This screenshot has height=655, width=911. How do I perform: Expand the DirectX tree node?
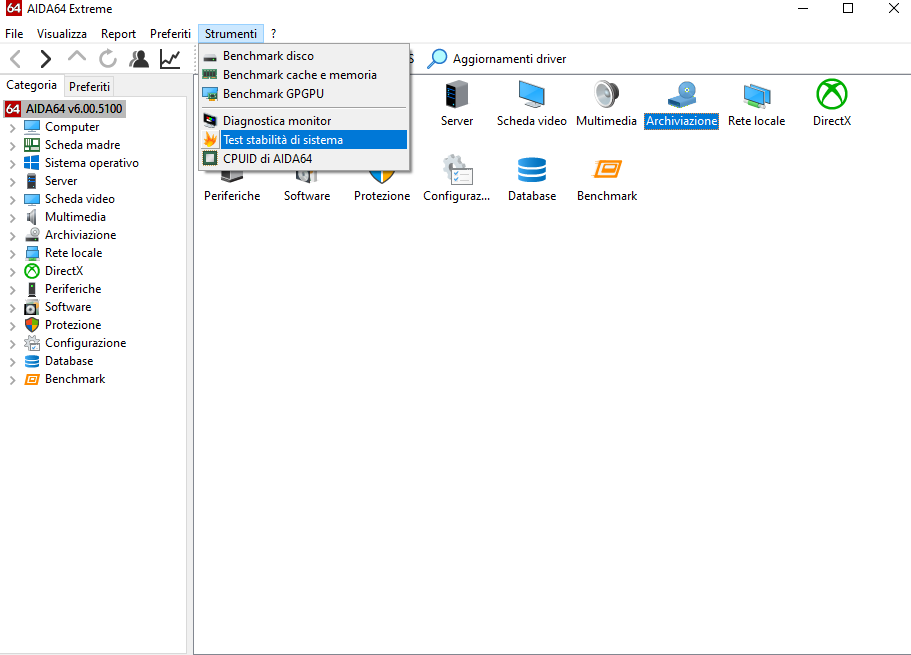(12, 271)
